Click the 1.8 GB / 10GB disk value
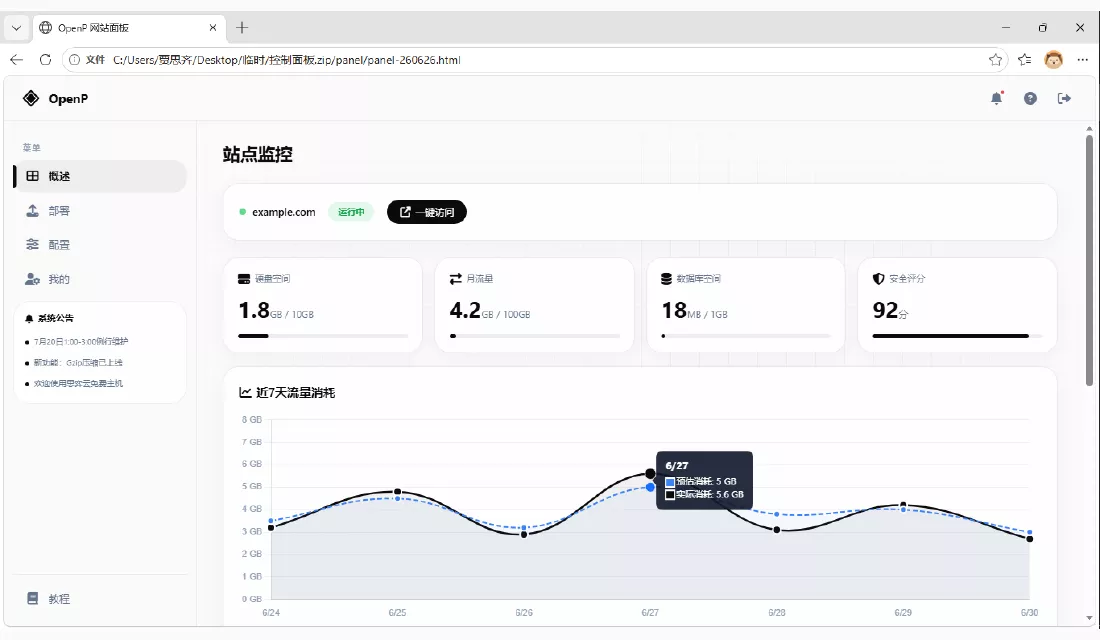Screen dimensions: 1100x640 click(276, 310)
